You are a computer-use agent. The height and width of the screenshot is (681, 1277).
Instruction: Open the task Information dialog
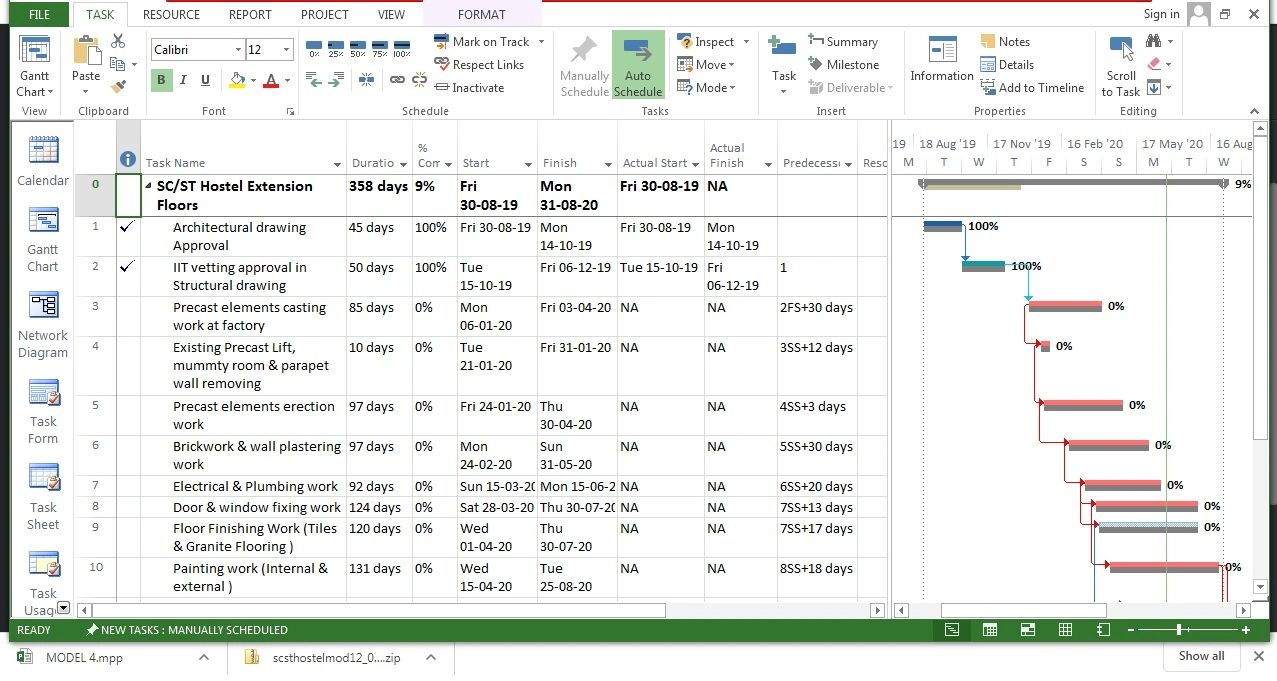tap(941, 60)
